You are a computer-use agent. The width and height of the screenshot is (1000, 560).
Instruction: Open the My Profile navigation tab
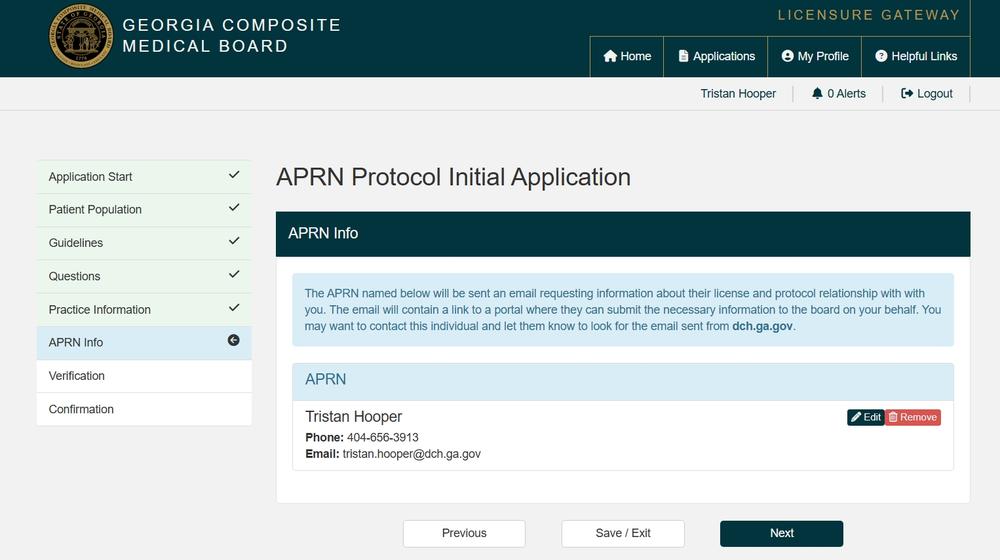click(x=814, y=56)
